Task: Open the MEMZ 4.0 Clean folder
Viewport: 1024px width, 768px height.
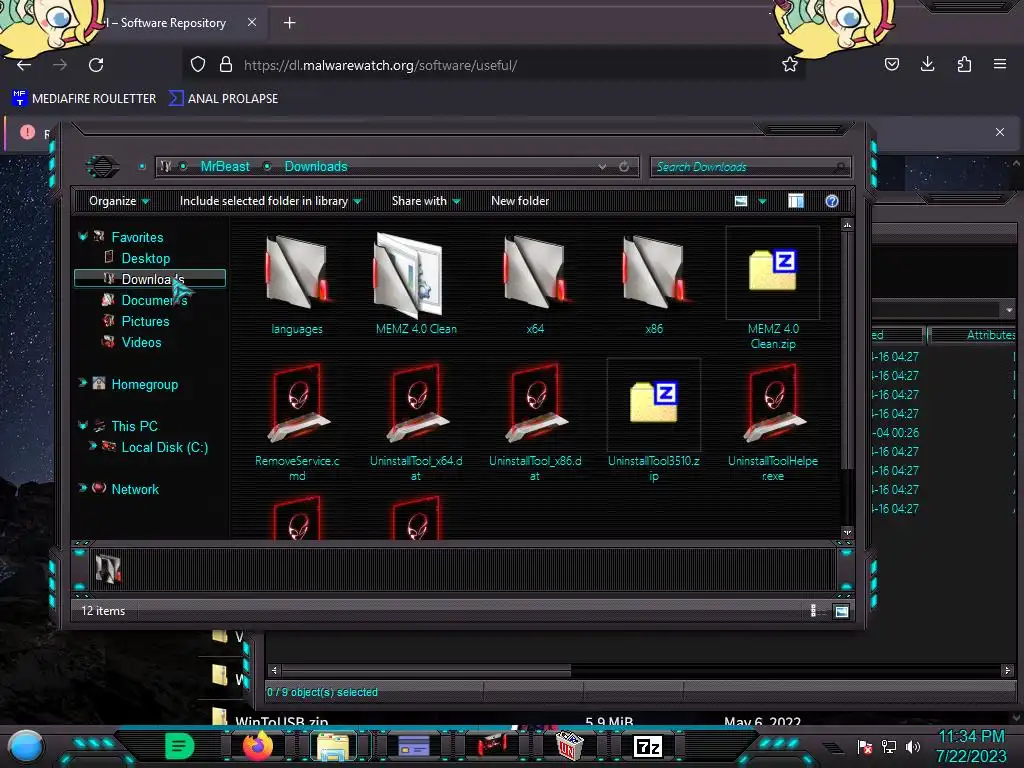Action: [416, 285]
